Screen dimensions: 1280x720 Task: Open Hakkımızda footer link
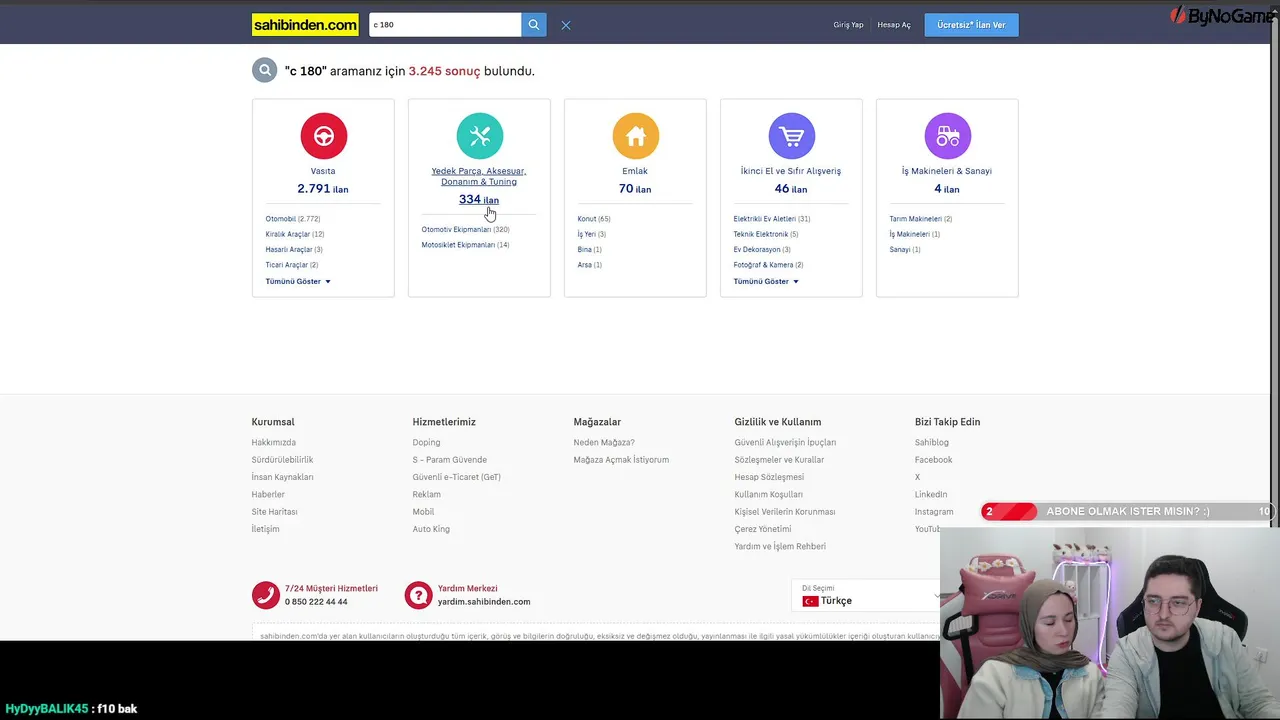(x=274, y=442)
